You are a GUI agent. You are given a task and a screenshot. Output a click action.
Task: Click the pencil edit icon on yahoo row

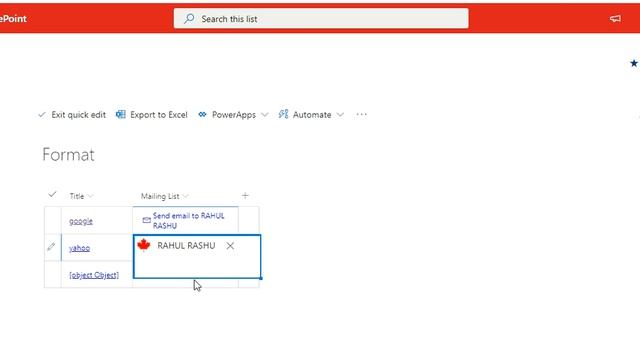point(51,247)
